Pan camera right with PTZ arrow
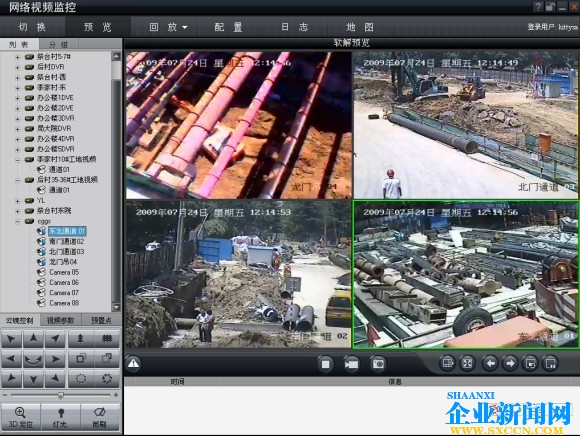Screen dimensions: 580x436 pos(55,359)
